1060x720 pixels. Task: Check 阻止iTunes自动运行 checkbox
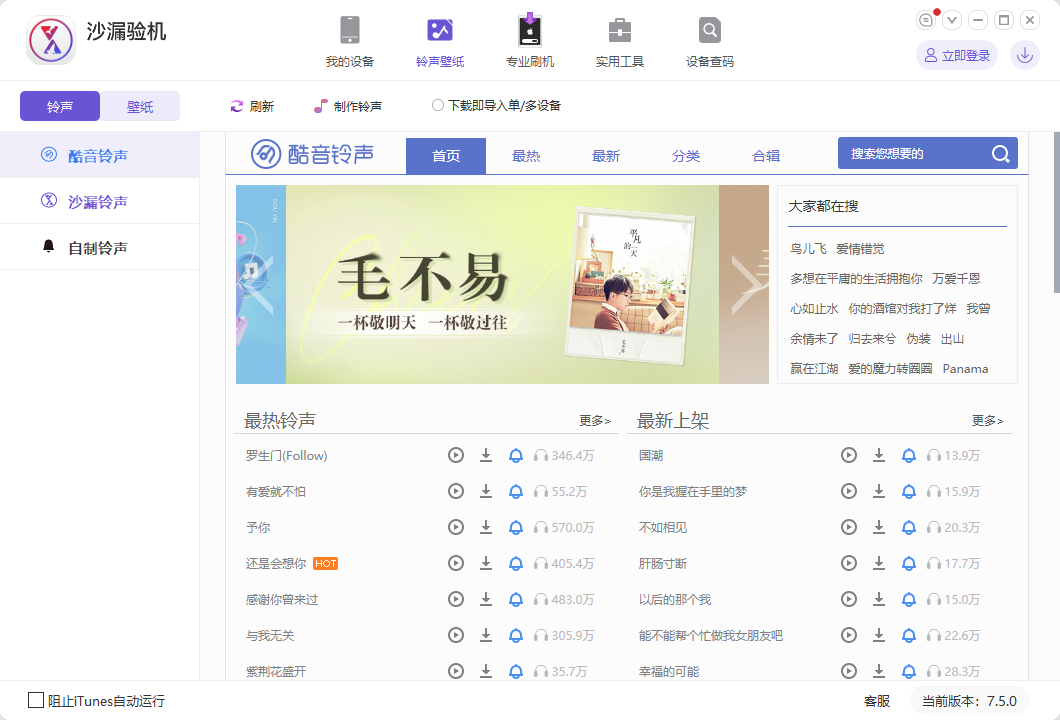point(36,700)
